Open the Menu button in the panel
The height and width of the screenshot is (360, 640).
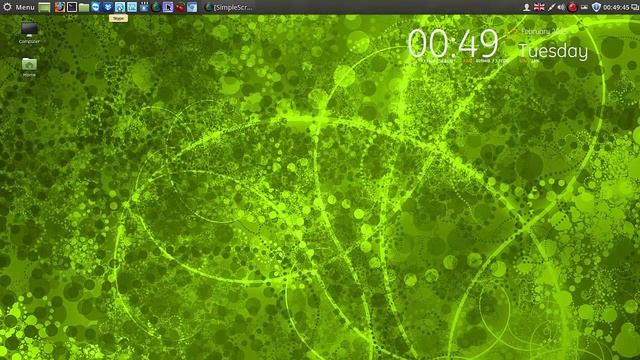pos(18,7)
